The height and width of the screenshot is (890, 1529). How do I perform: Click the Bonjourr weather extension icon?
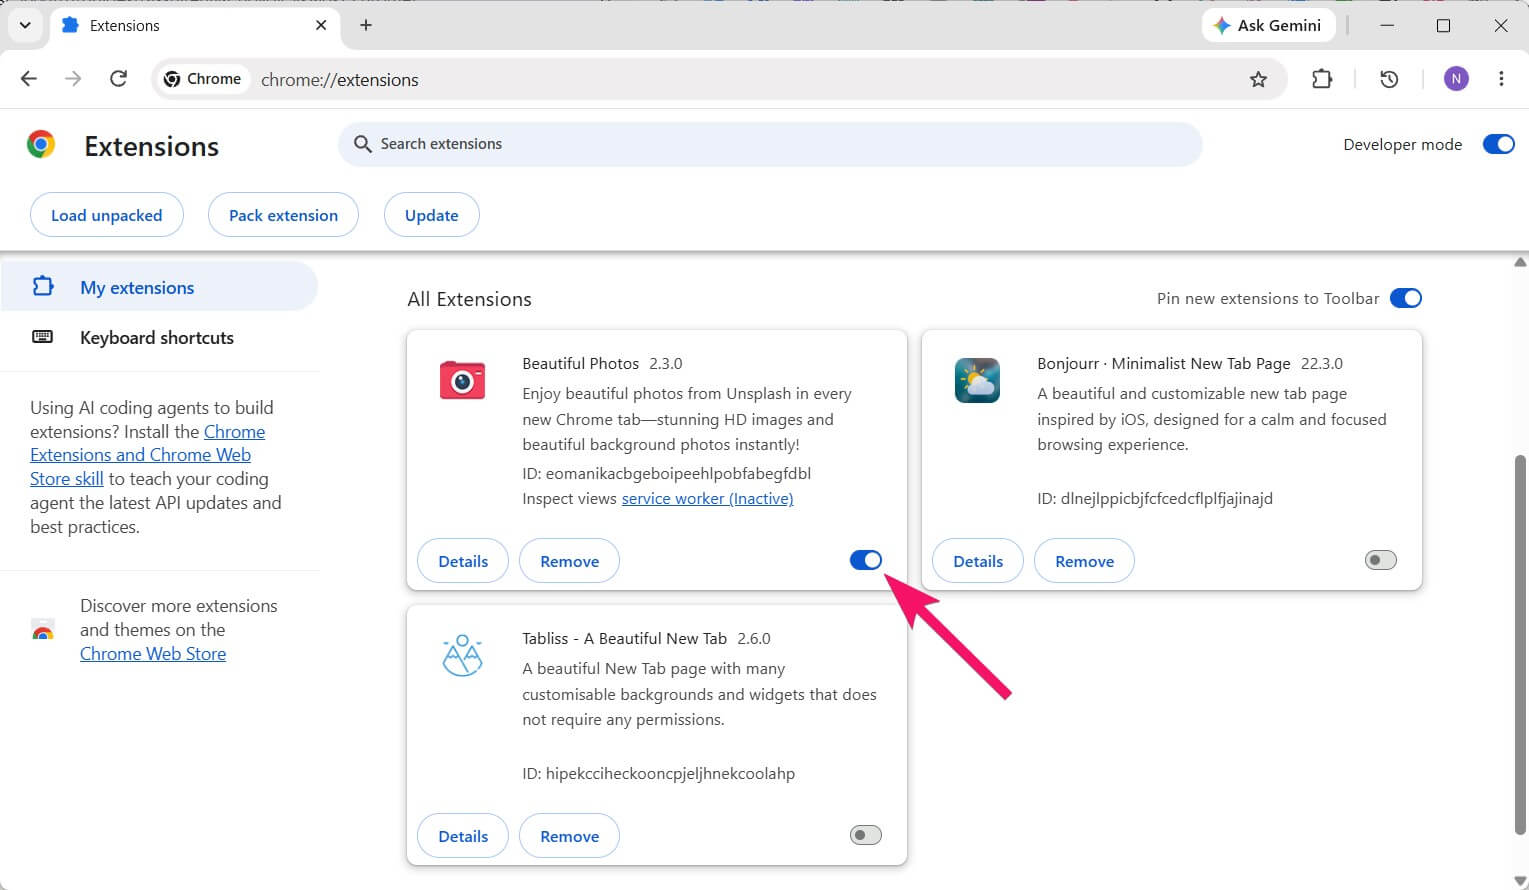tap(977, 380)
